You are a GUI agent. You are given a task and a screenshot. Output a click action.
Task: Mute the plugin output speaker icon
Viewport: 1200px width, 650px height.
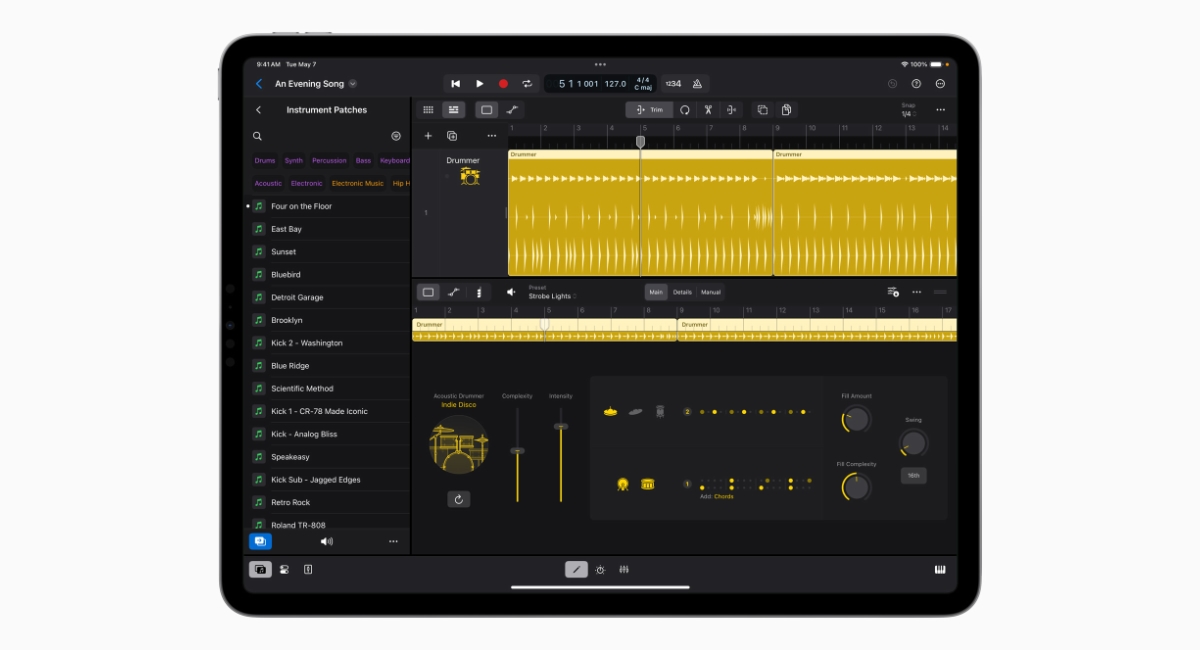tap(511, 292)
